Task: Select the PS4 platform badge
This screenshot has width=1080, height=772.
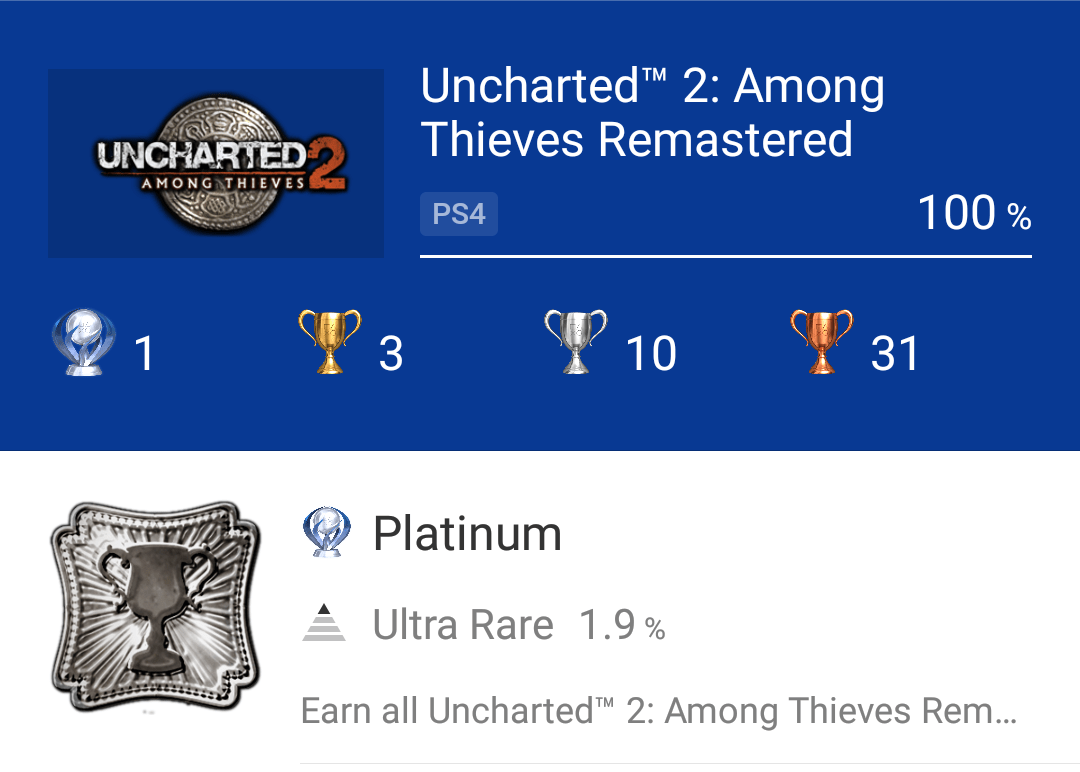Action: pyautogui.click(x=458, y=213)
